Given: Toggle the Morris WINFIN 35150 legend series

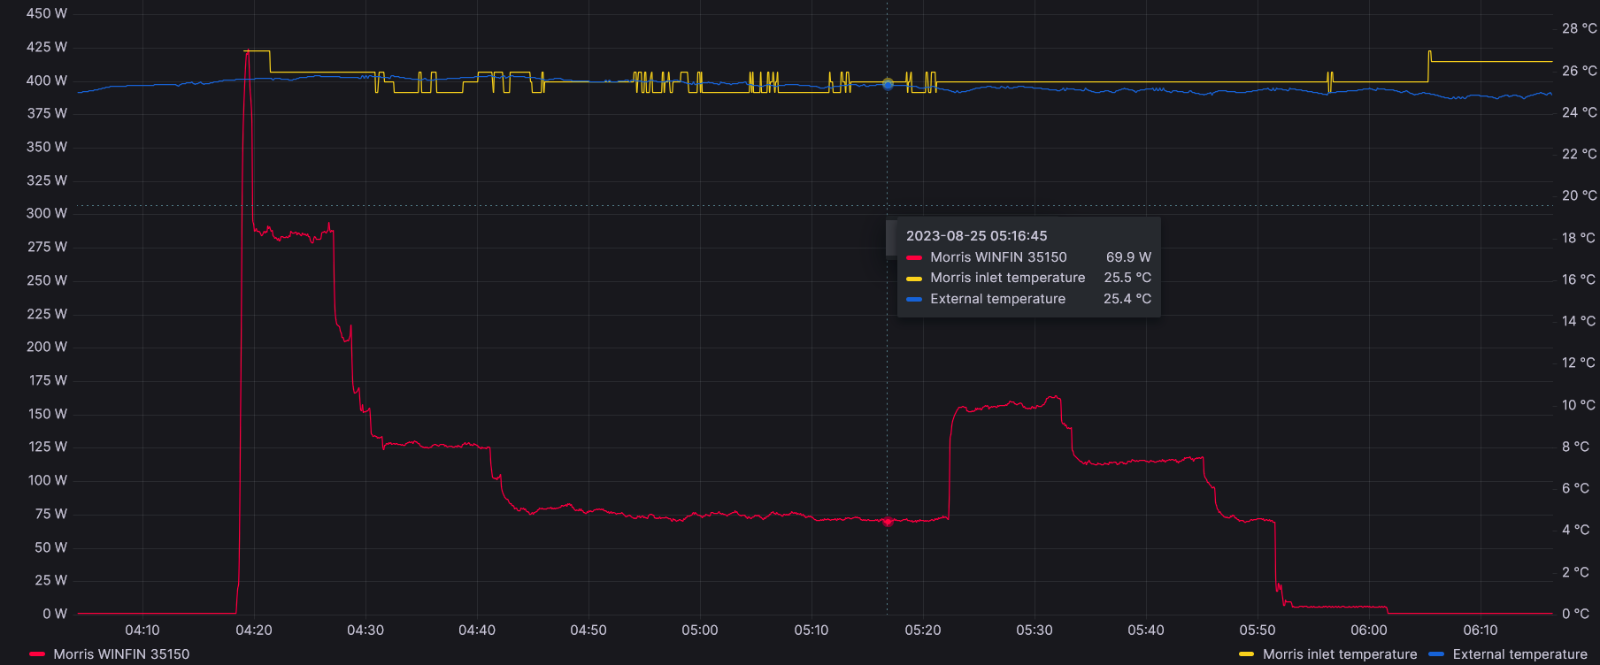Looking at the screenshot, I should [x=121, y=654].
